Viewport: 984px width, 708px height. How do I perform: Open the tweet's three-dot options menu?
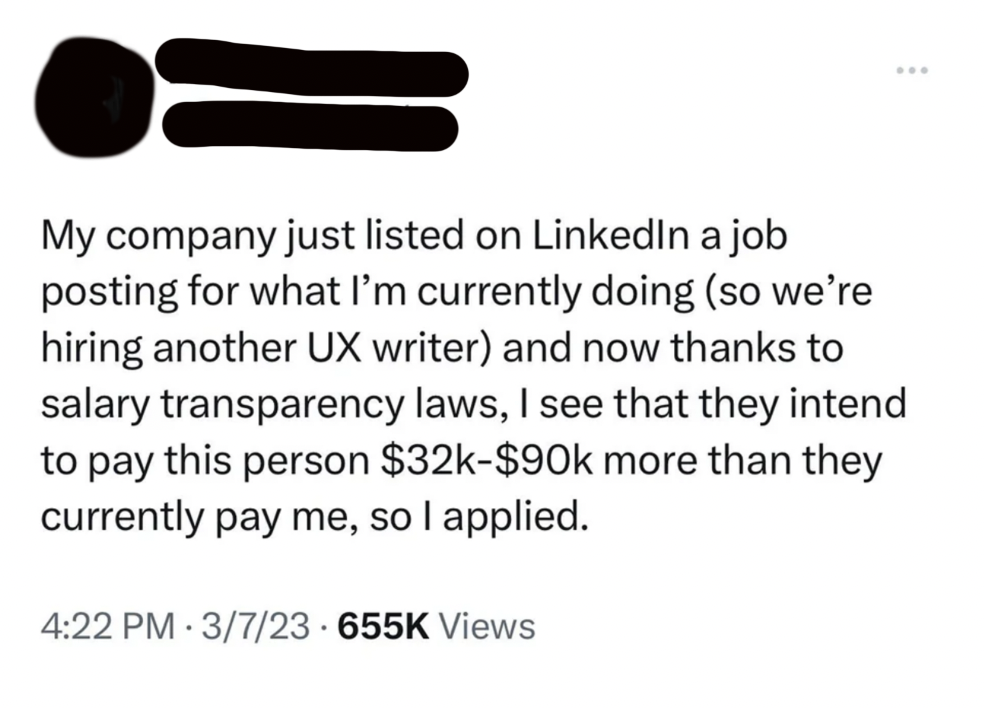[x=912, y=68]
